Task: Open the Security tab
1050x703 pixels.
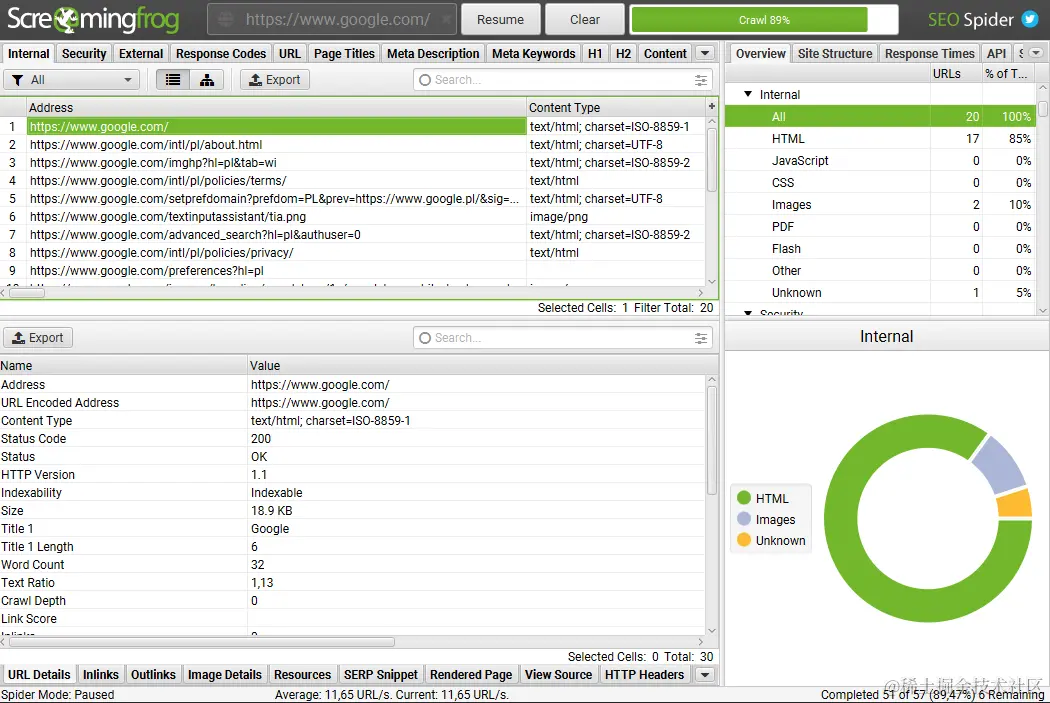Action: 84,54
